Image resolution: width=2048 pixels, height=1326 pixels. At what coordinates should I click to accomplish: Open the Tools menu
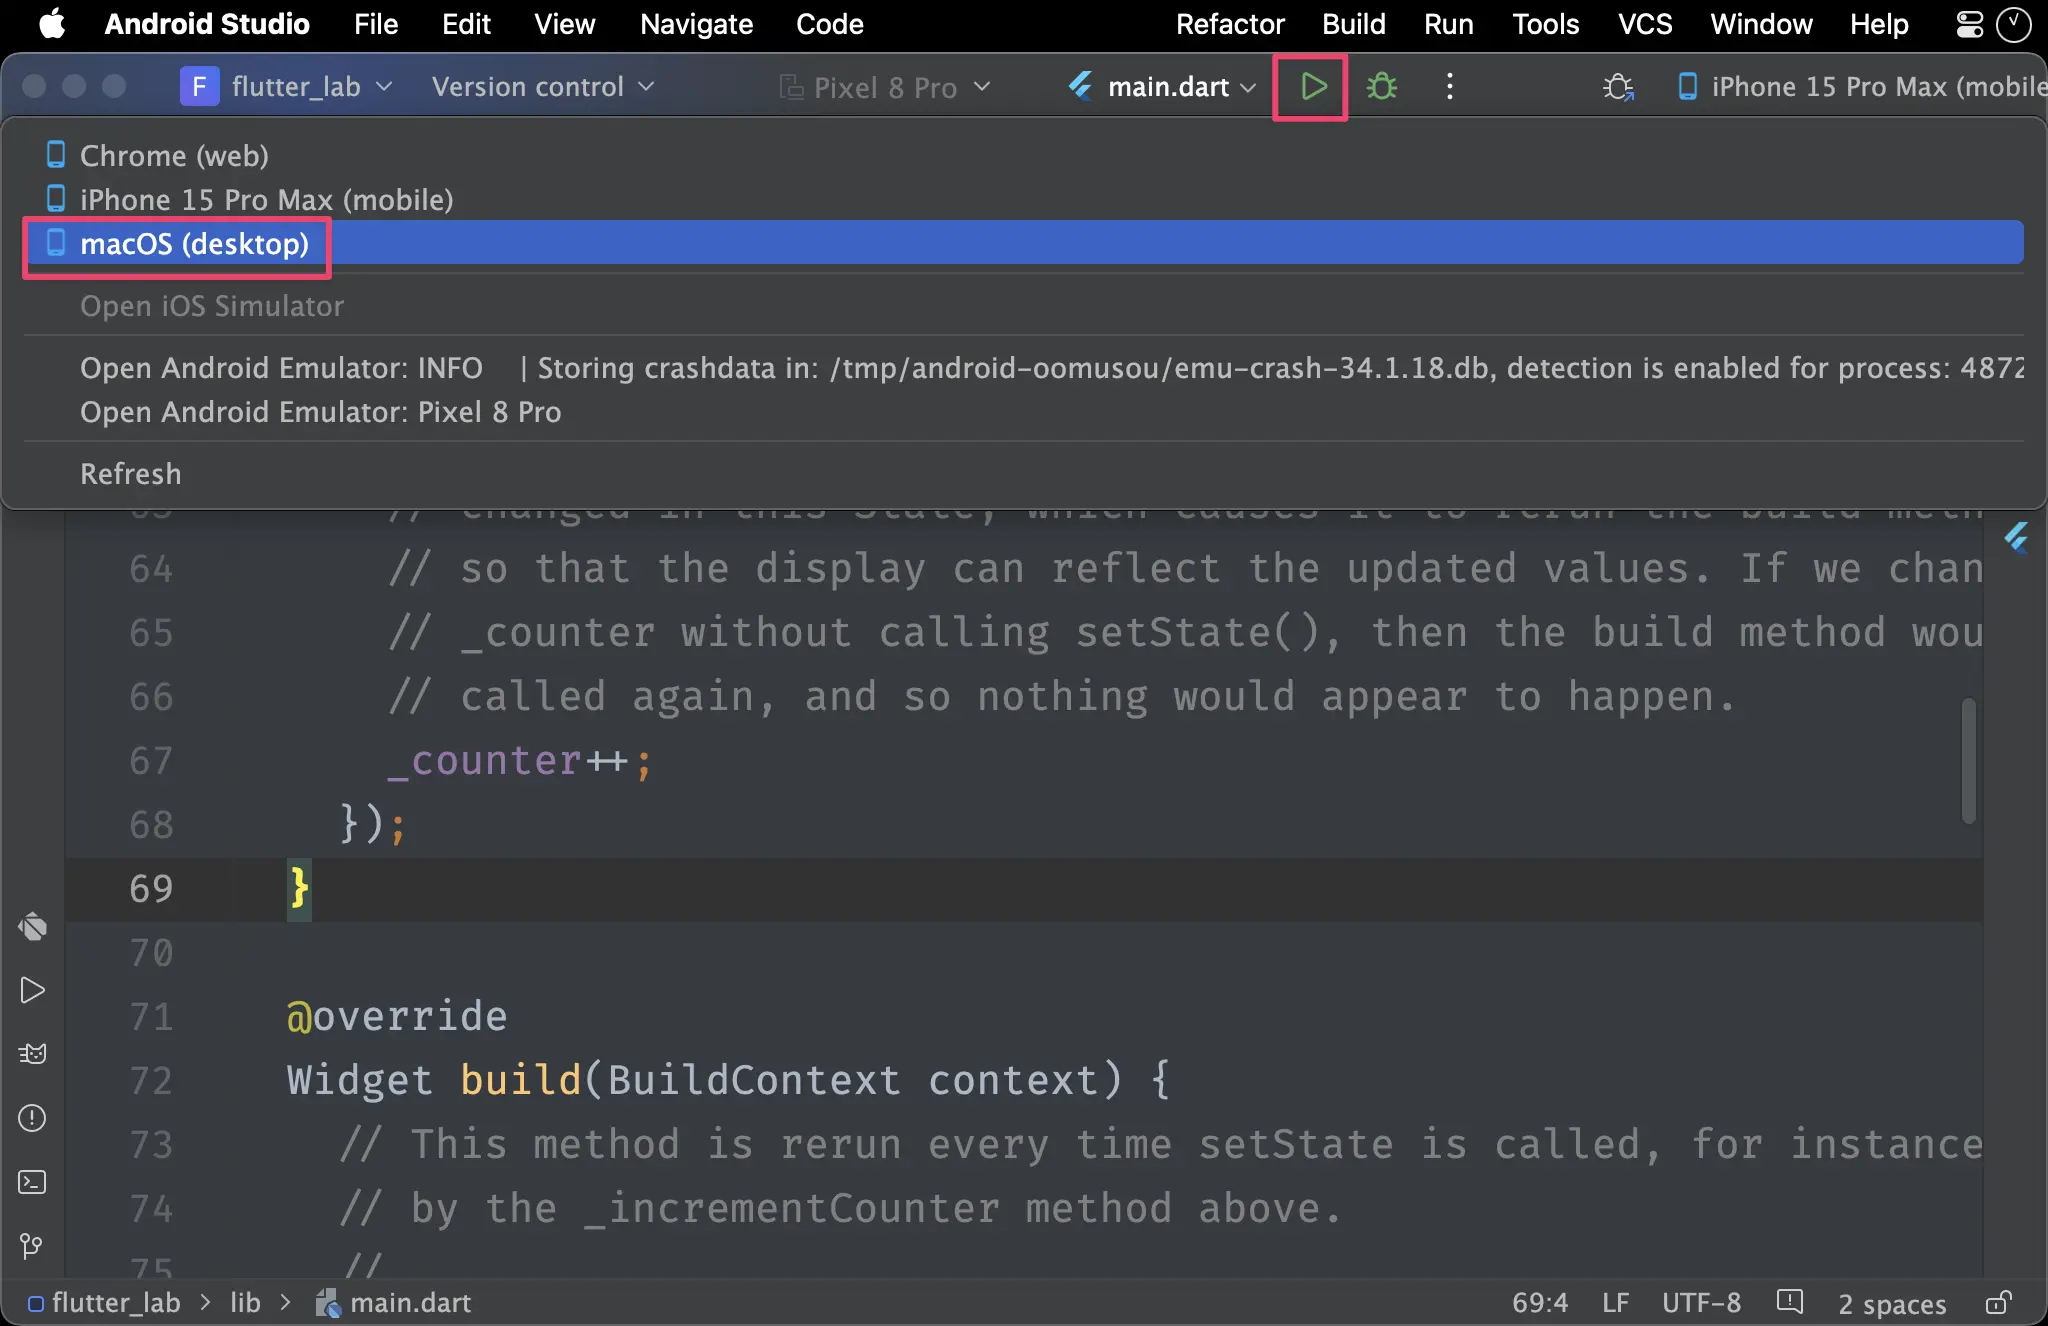coord(1545,24)
